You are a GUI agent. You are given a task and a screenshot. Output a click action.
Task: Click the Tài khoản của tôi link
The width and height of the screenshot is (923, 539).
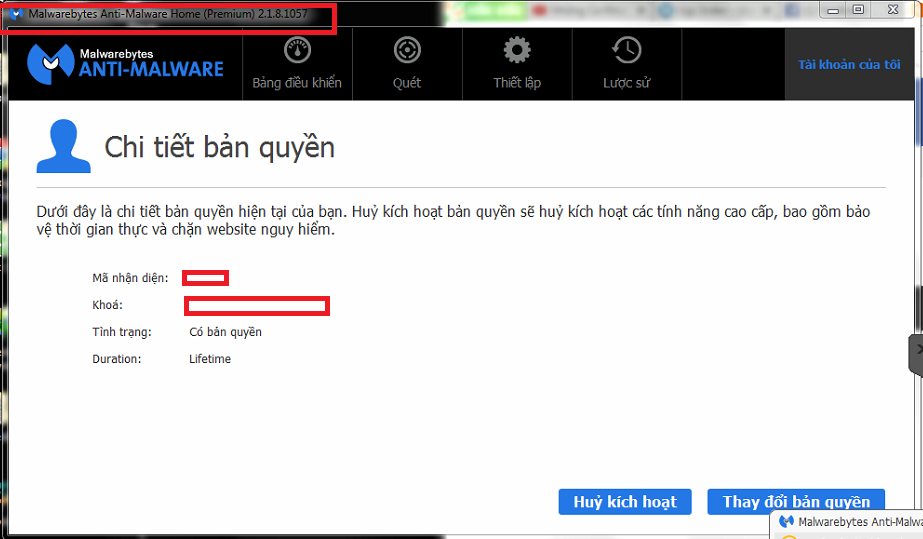click(x=849, y=65)
